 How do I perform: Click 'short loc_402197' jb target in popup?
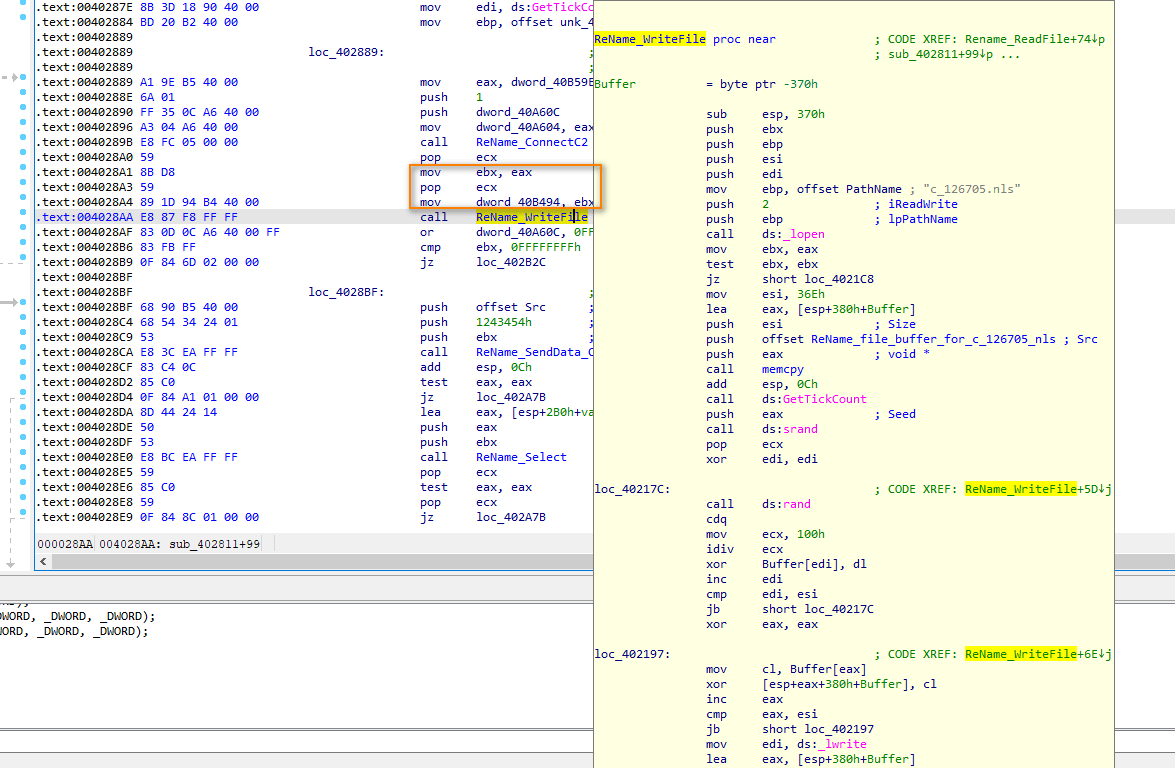[818, 728]
